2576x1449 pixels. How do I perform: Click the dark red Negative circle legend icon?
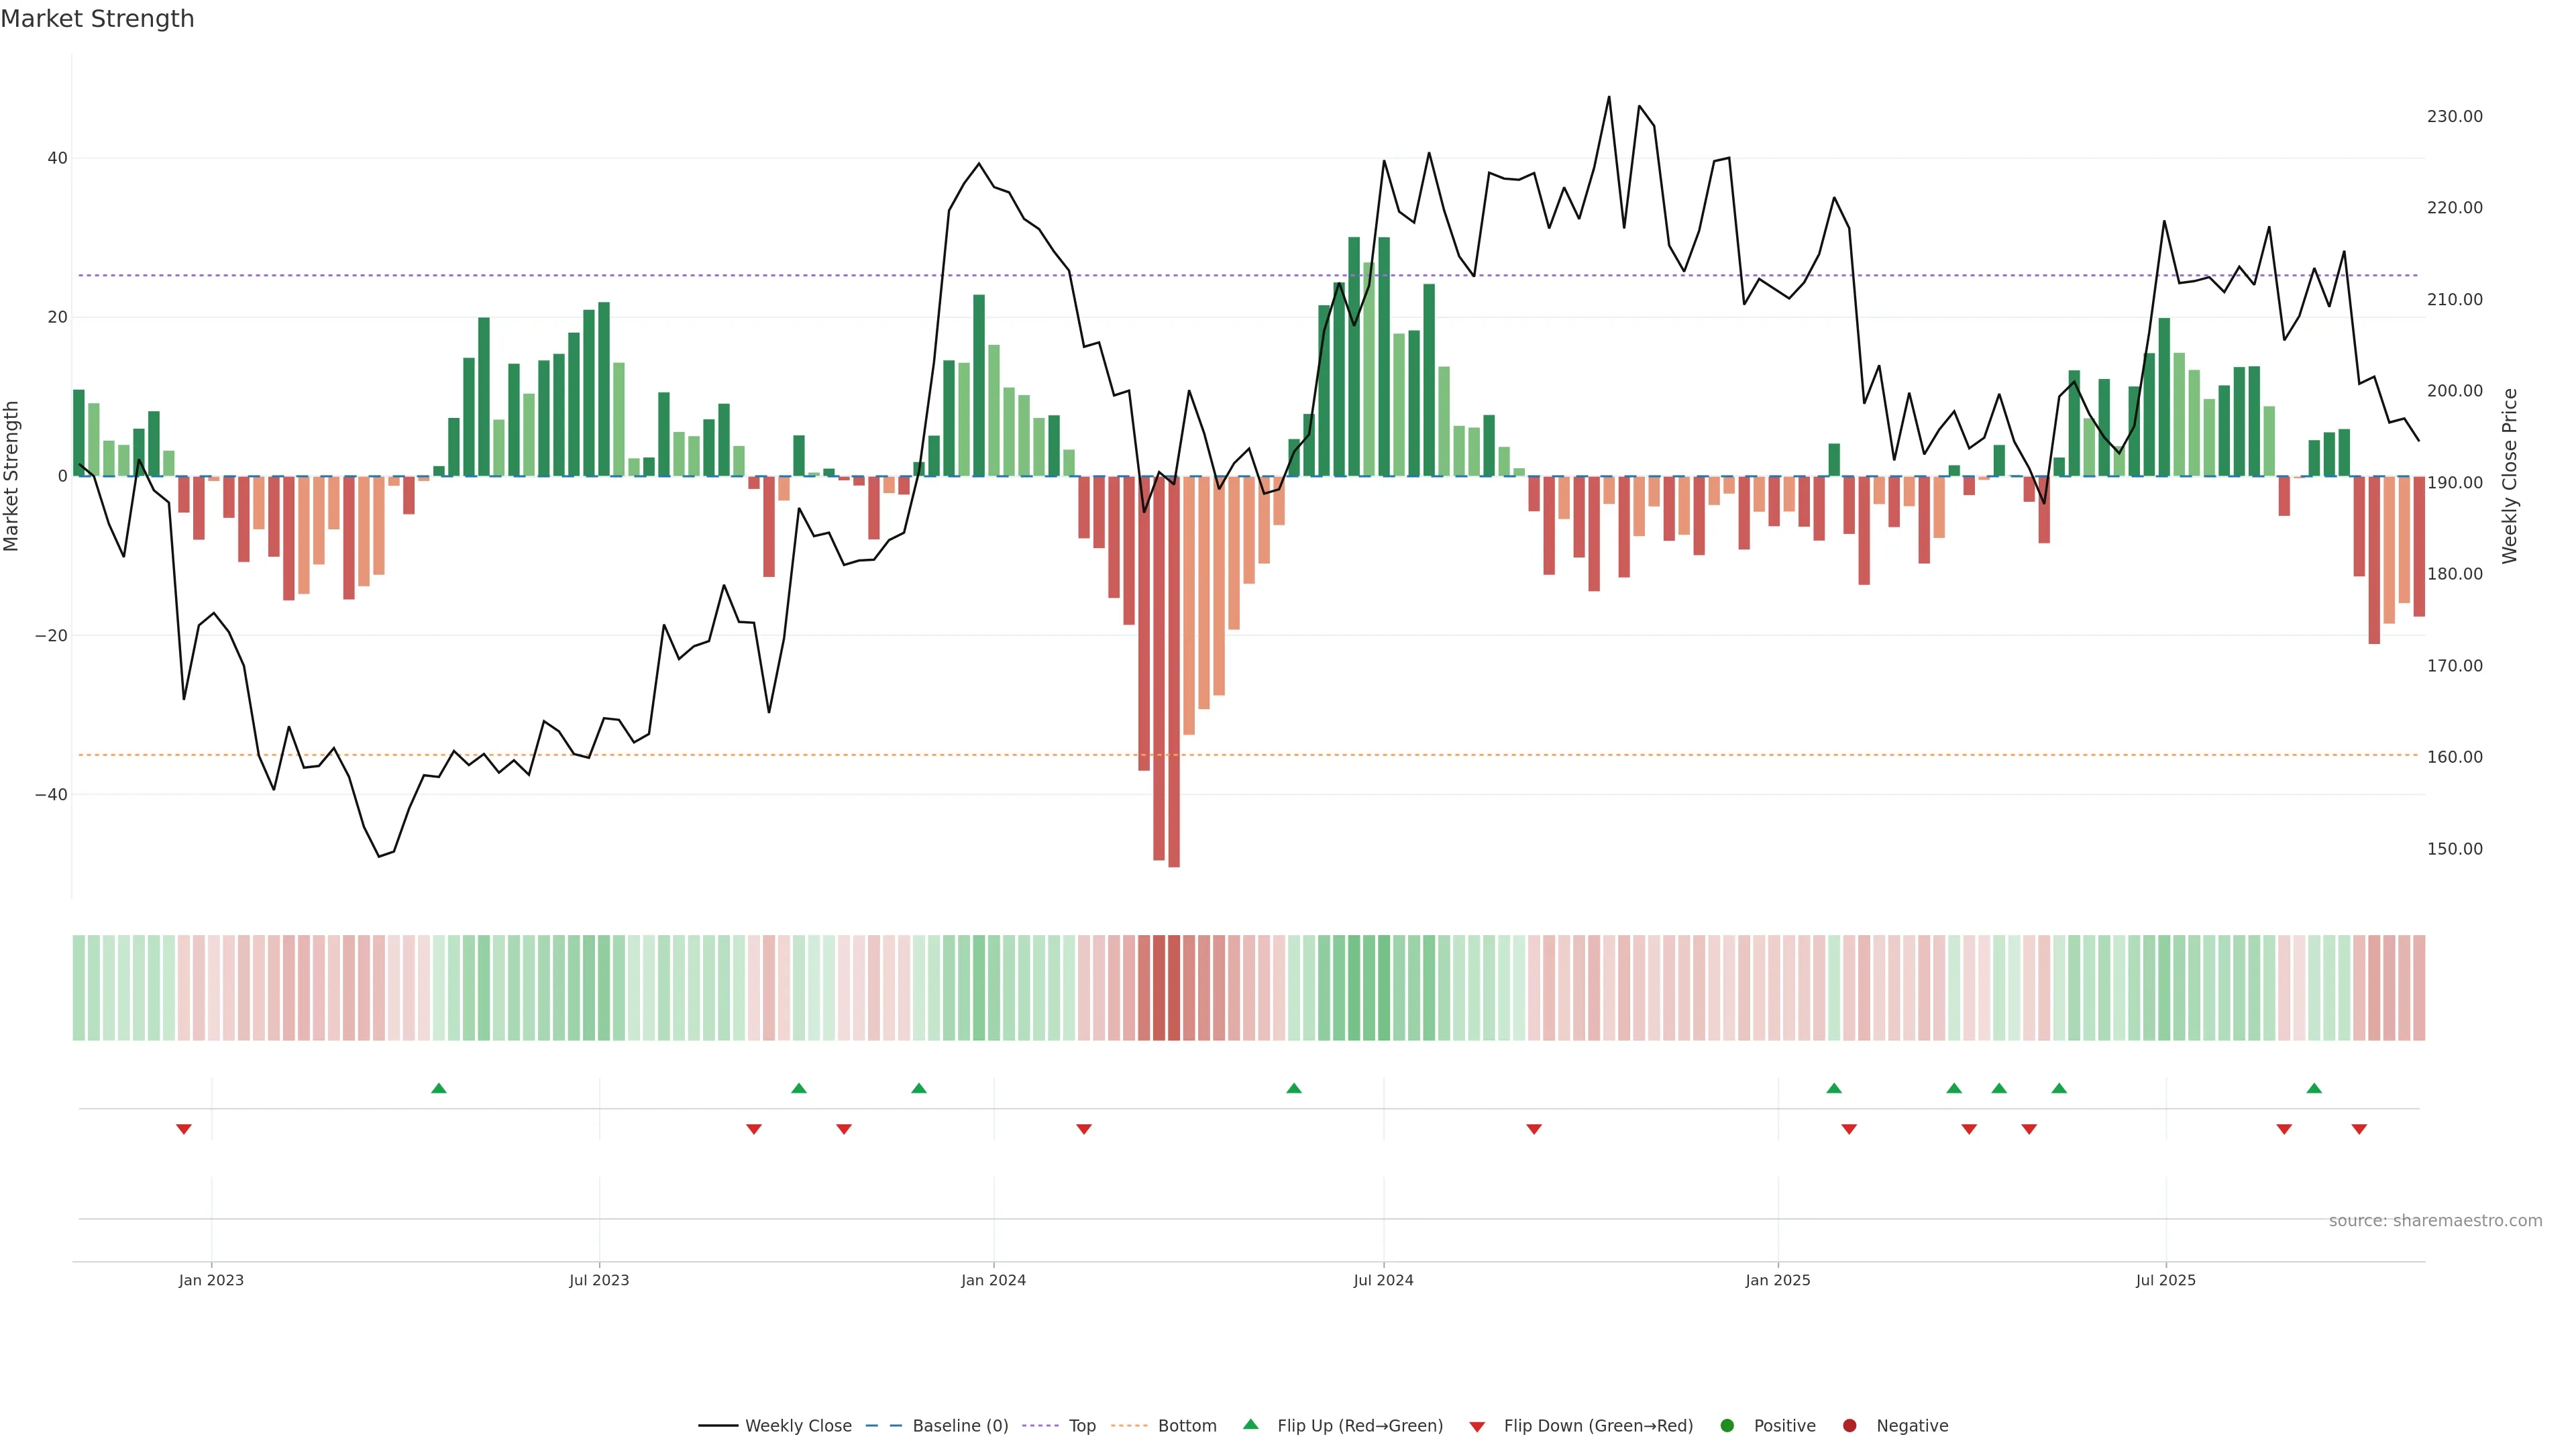tap(1849, 1425)
